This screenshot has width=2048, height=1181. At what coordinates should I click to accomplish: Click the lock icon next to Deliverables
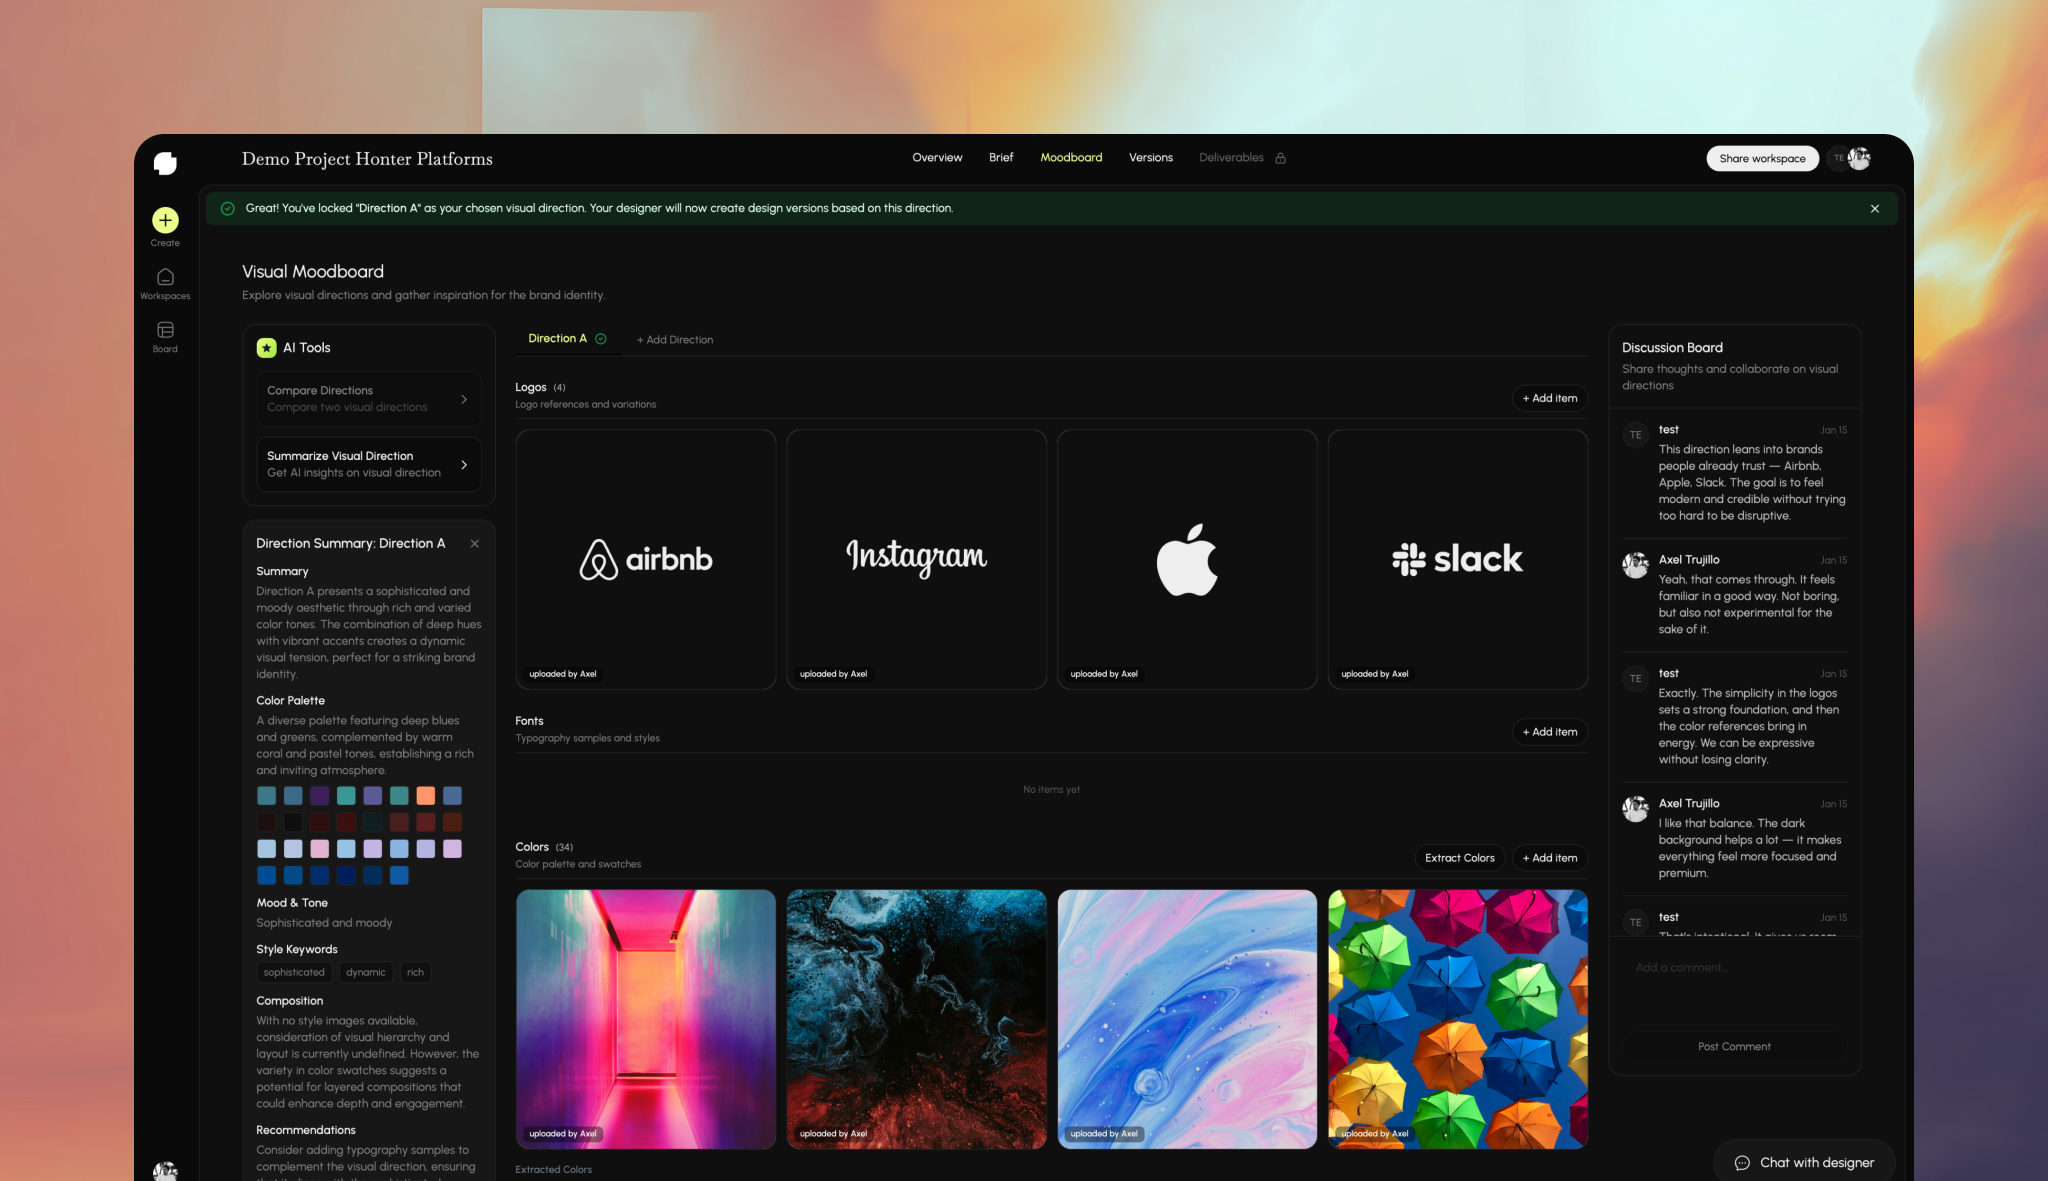(x=1281, y=157)
